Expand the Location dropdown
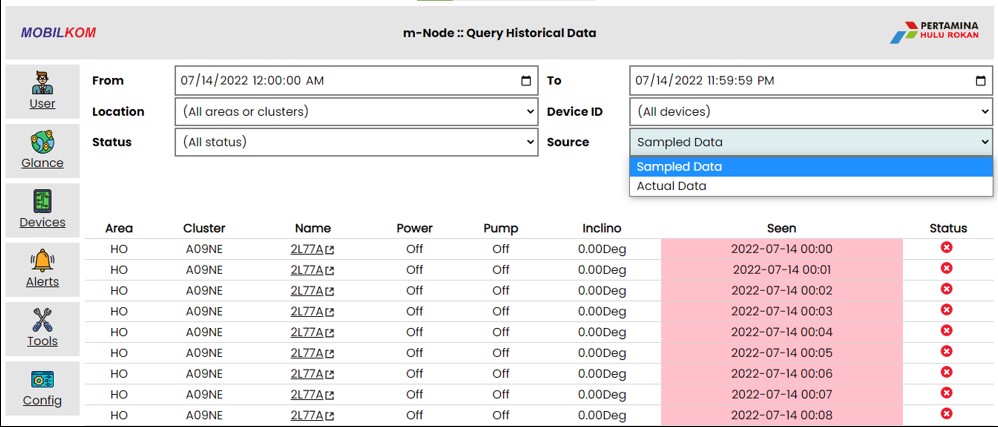 pos(357,112)
